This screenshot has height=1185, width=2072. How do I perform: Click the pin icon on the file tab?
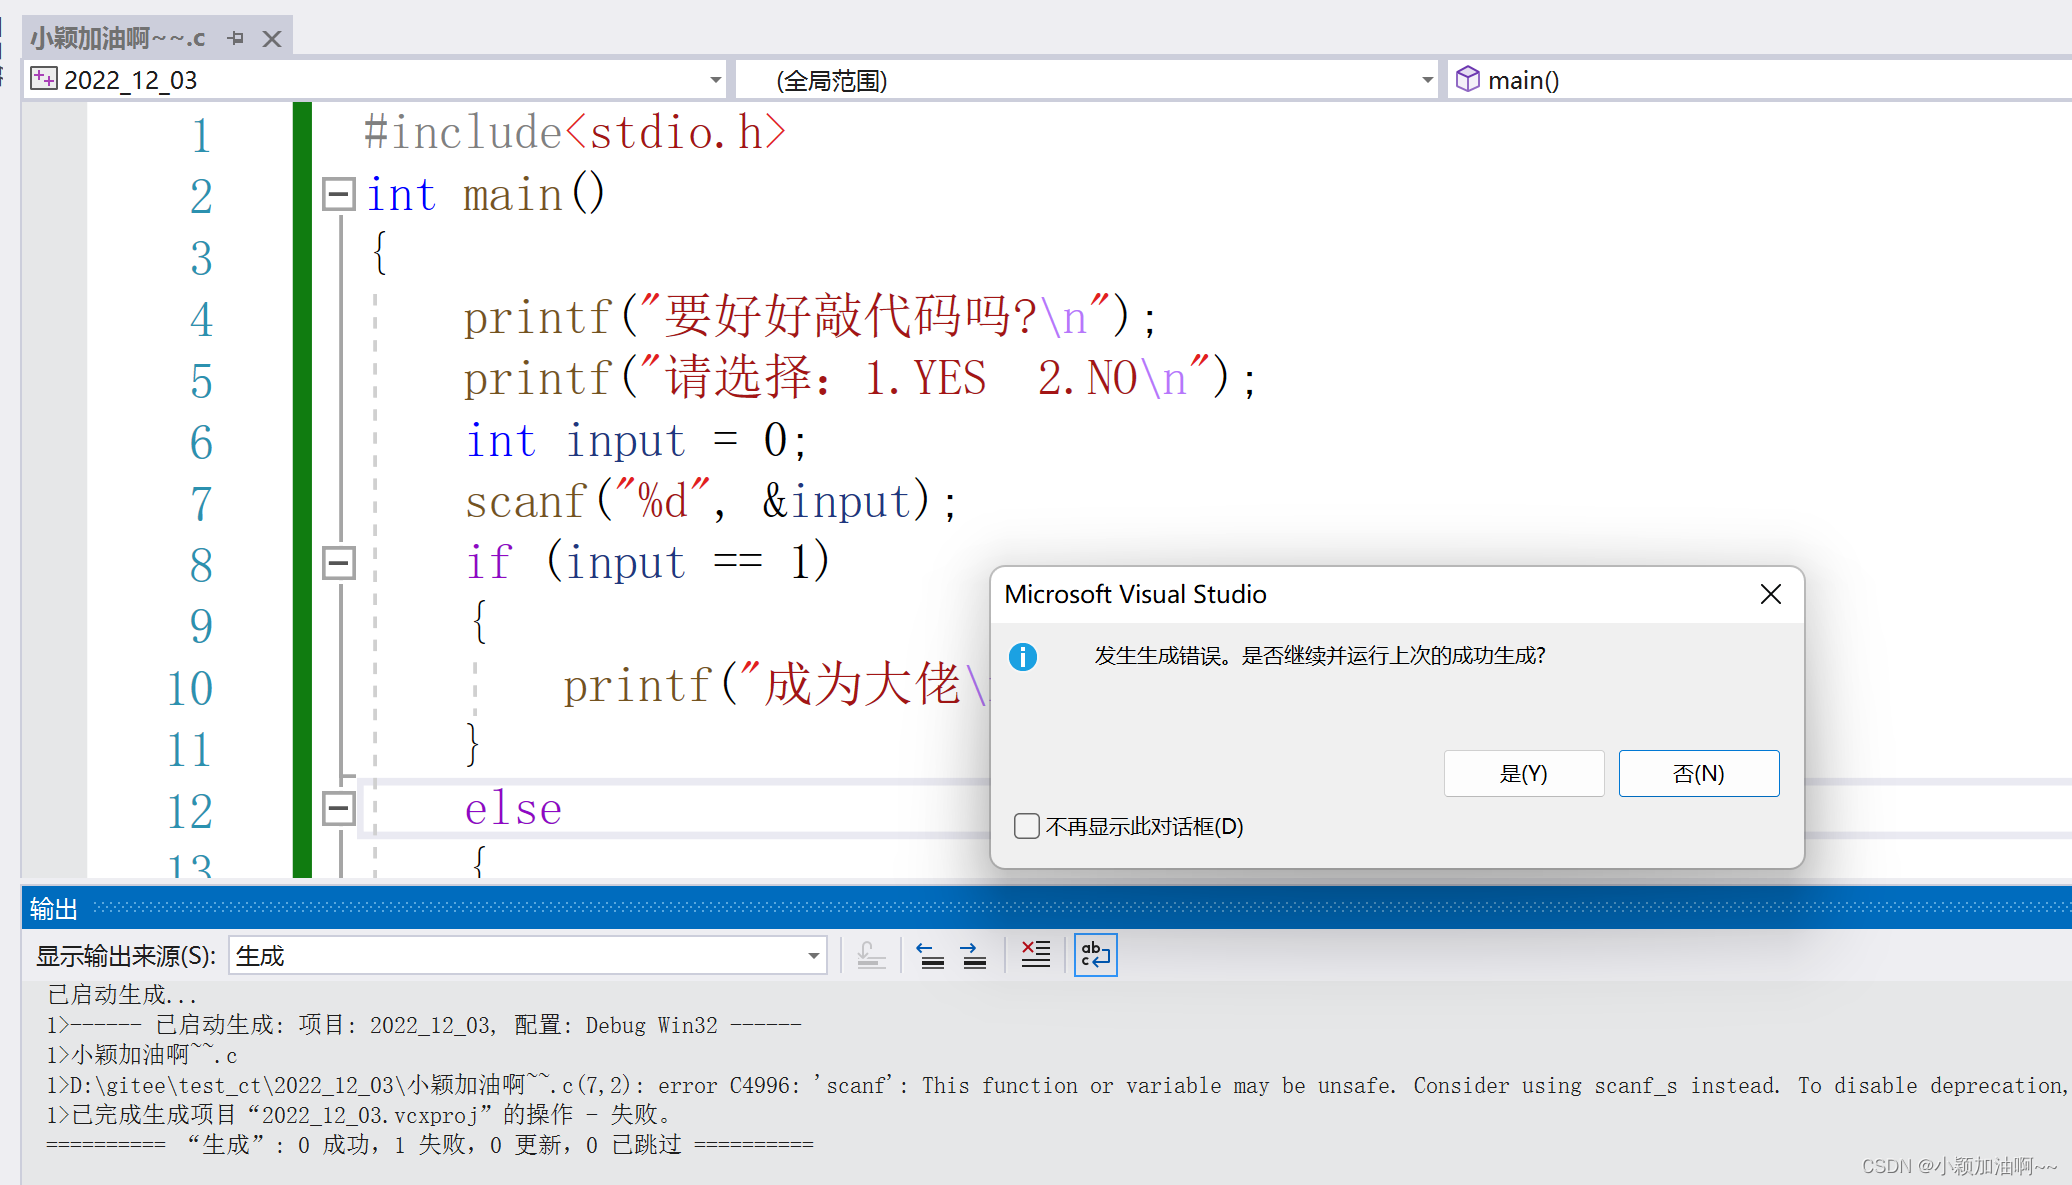236,38
